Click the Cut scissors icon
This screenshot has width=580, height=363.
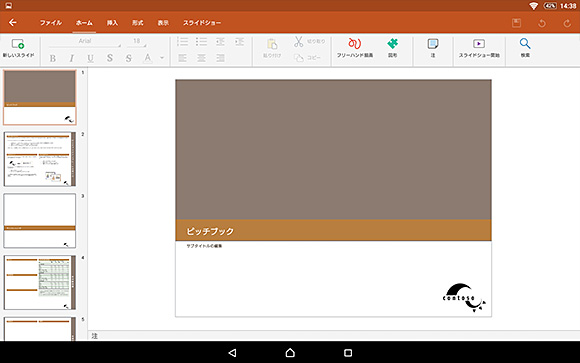299,41
